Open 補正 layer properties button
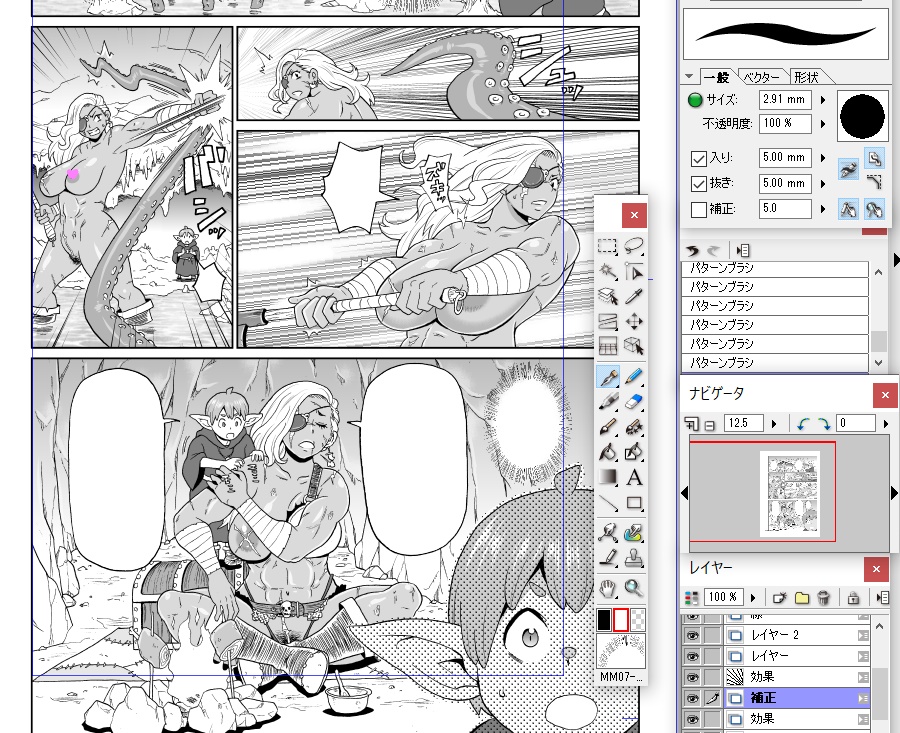The width and height of the screenshot is (900, 733). coord(863,699)
